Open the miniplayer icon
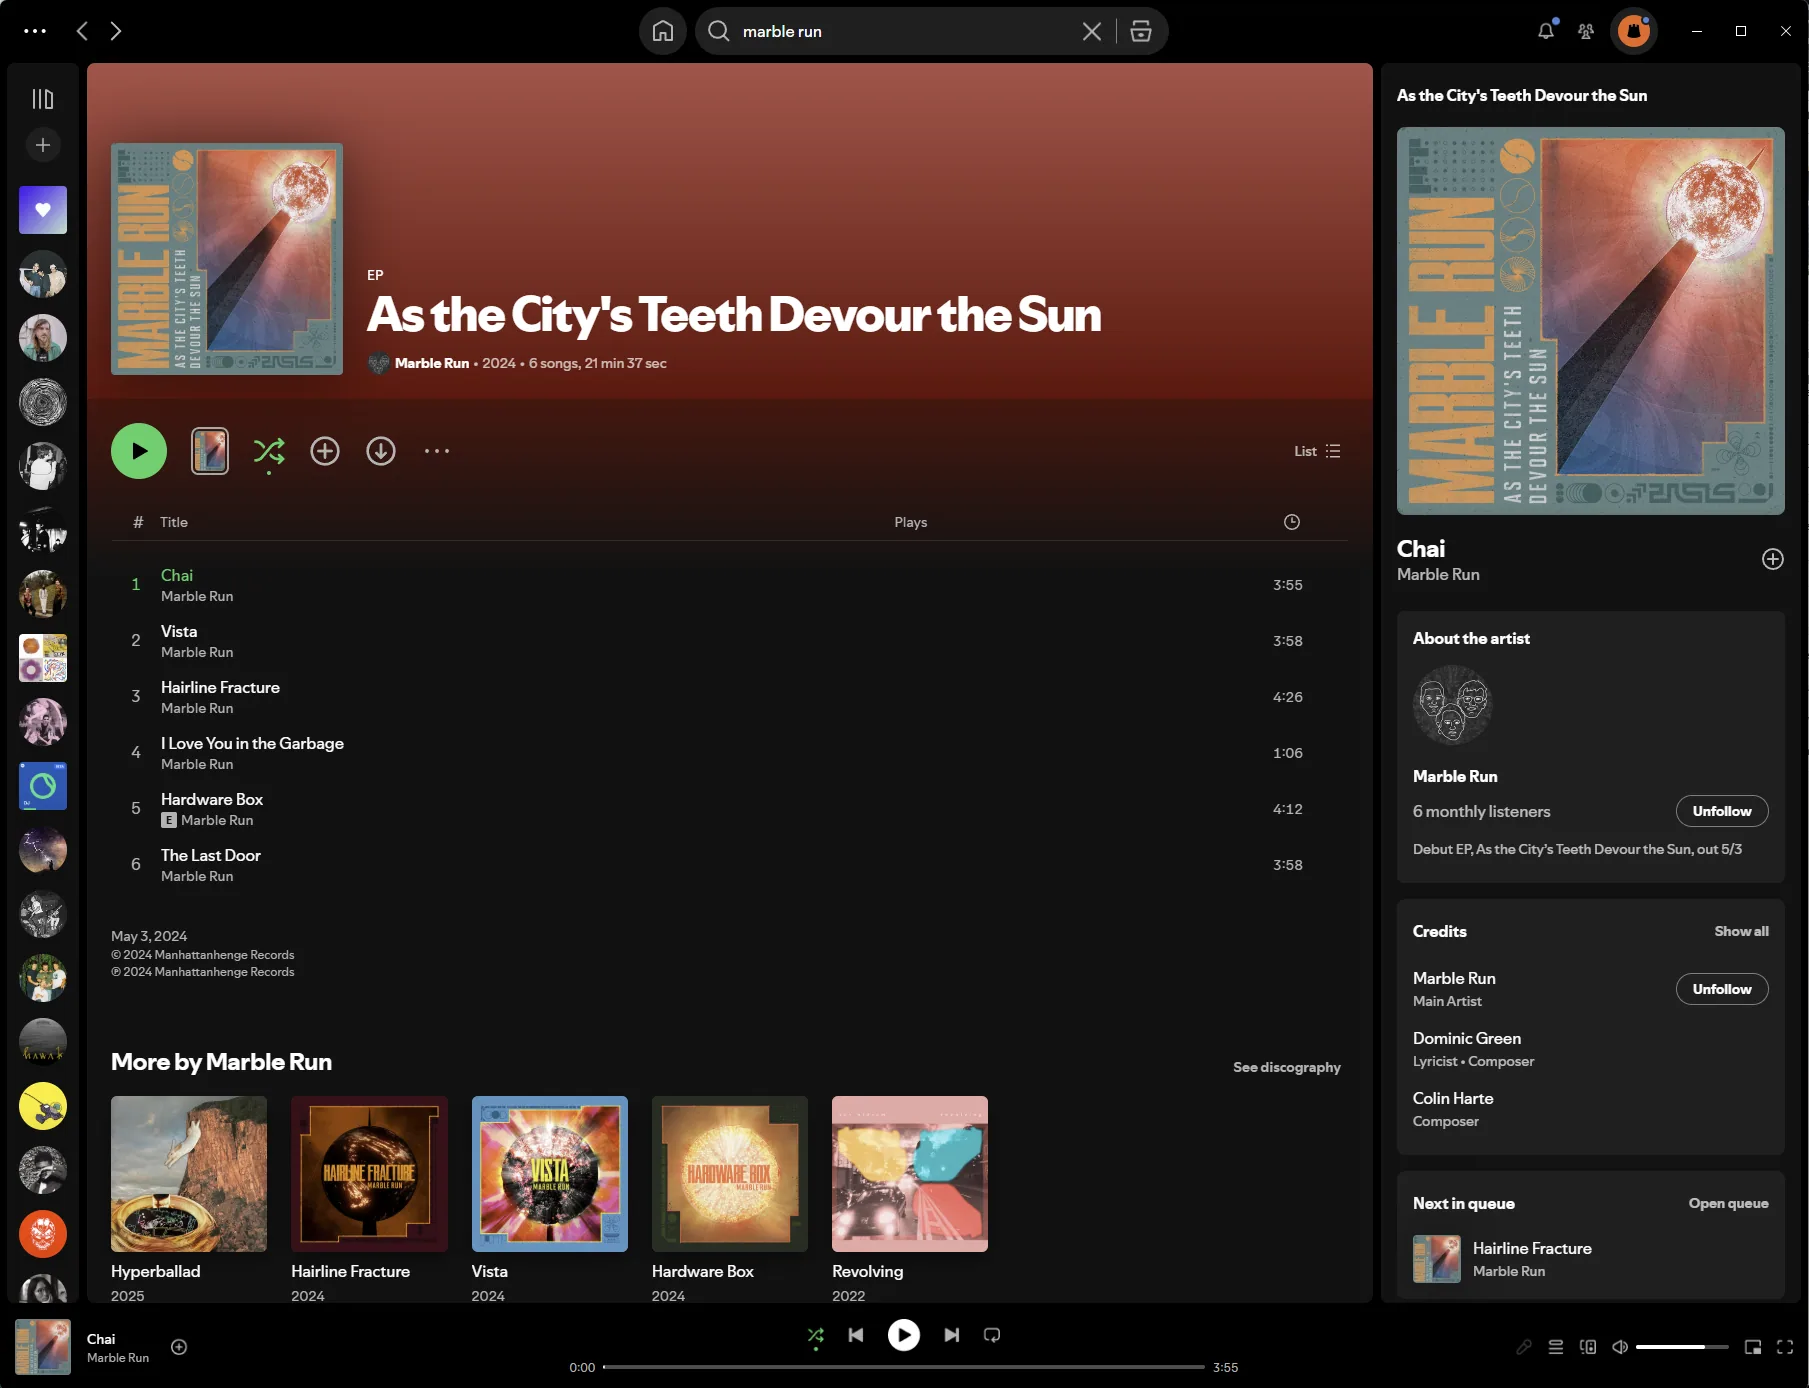 click(x=1753, y=1347)
